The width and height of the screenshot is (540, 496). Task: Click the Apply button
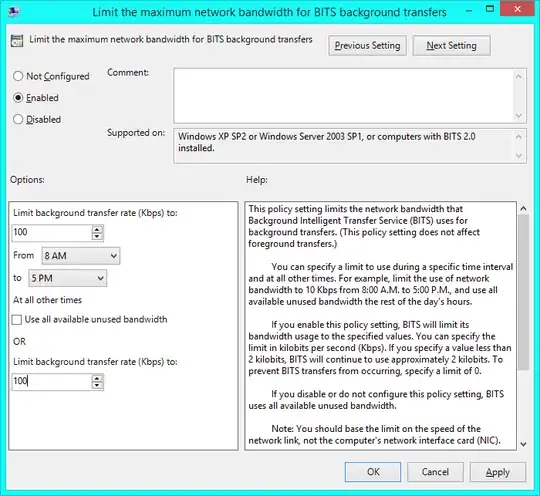tap(498, 472)
